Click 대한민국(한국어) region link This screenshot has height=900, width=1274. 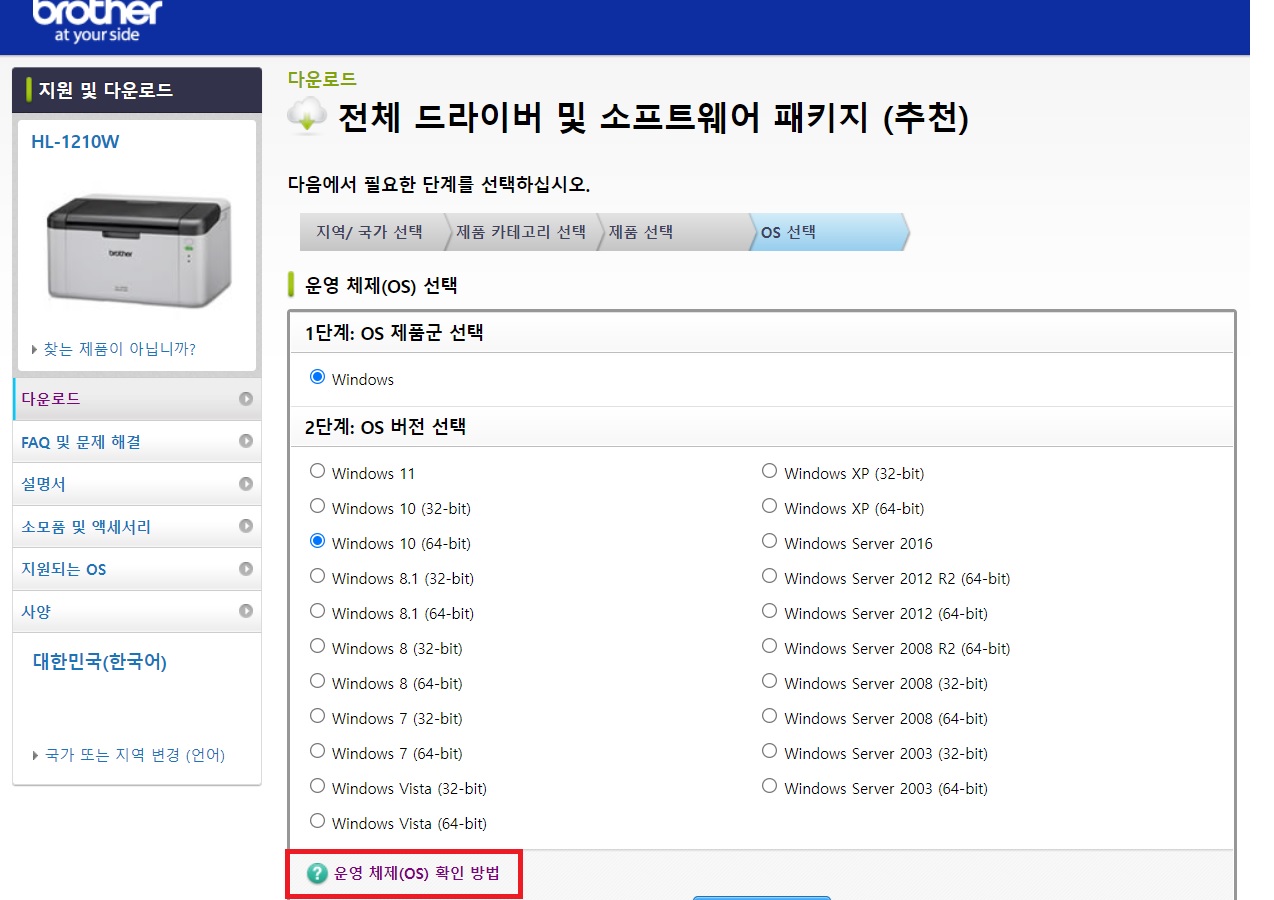(x=100, y=662)
